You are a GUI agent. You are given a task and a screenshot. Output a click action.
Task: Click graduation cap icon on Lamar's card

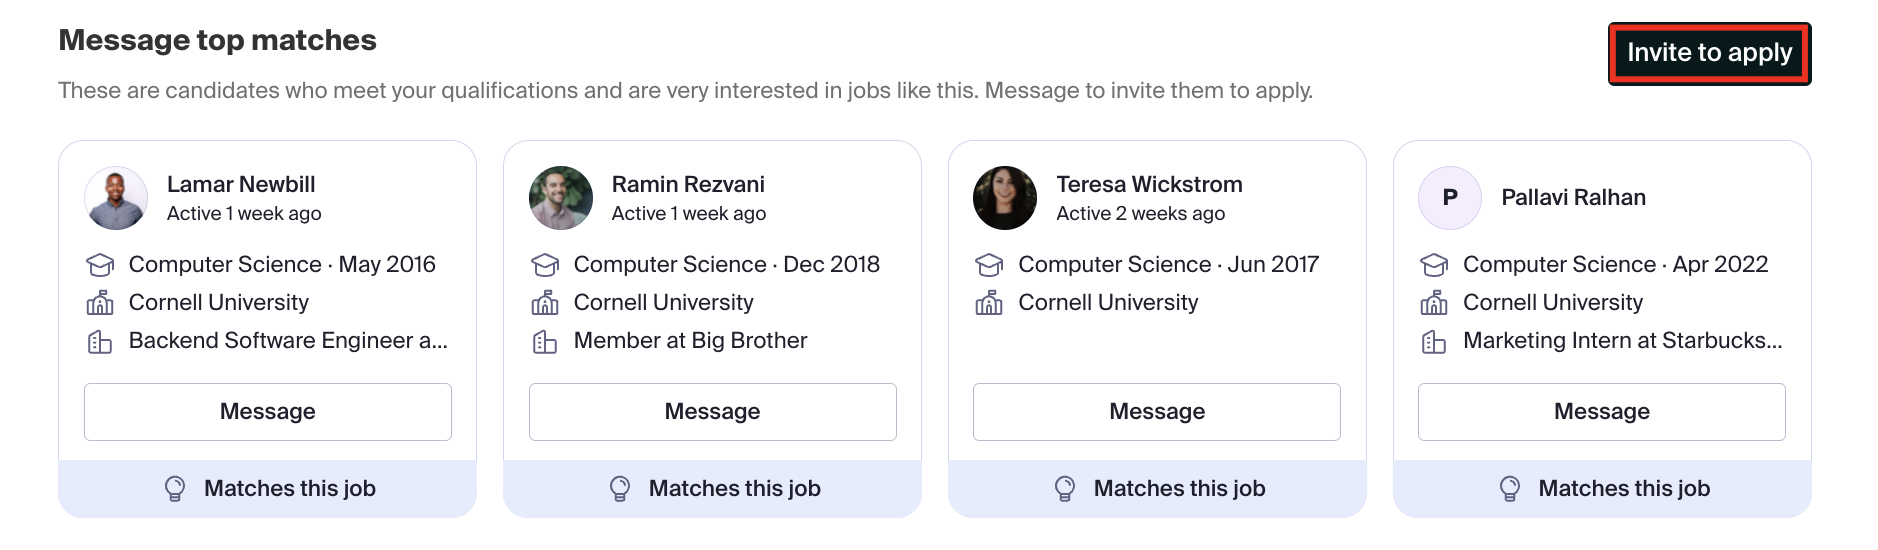tap(100, 265)
